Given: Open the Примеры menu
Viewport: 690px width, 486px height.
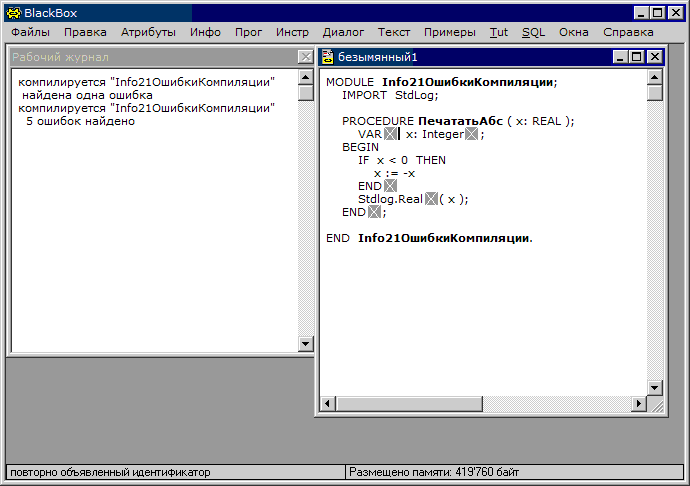Looking at the screenshot, I should click(x=450, y=32).
